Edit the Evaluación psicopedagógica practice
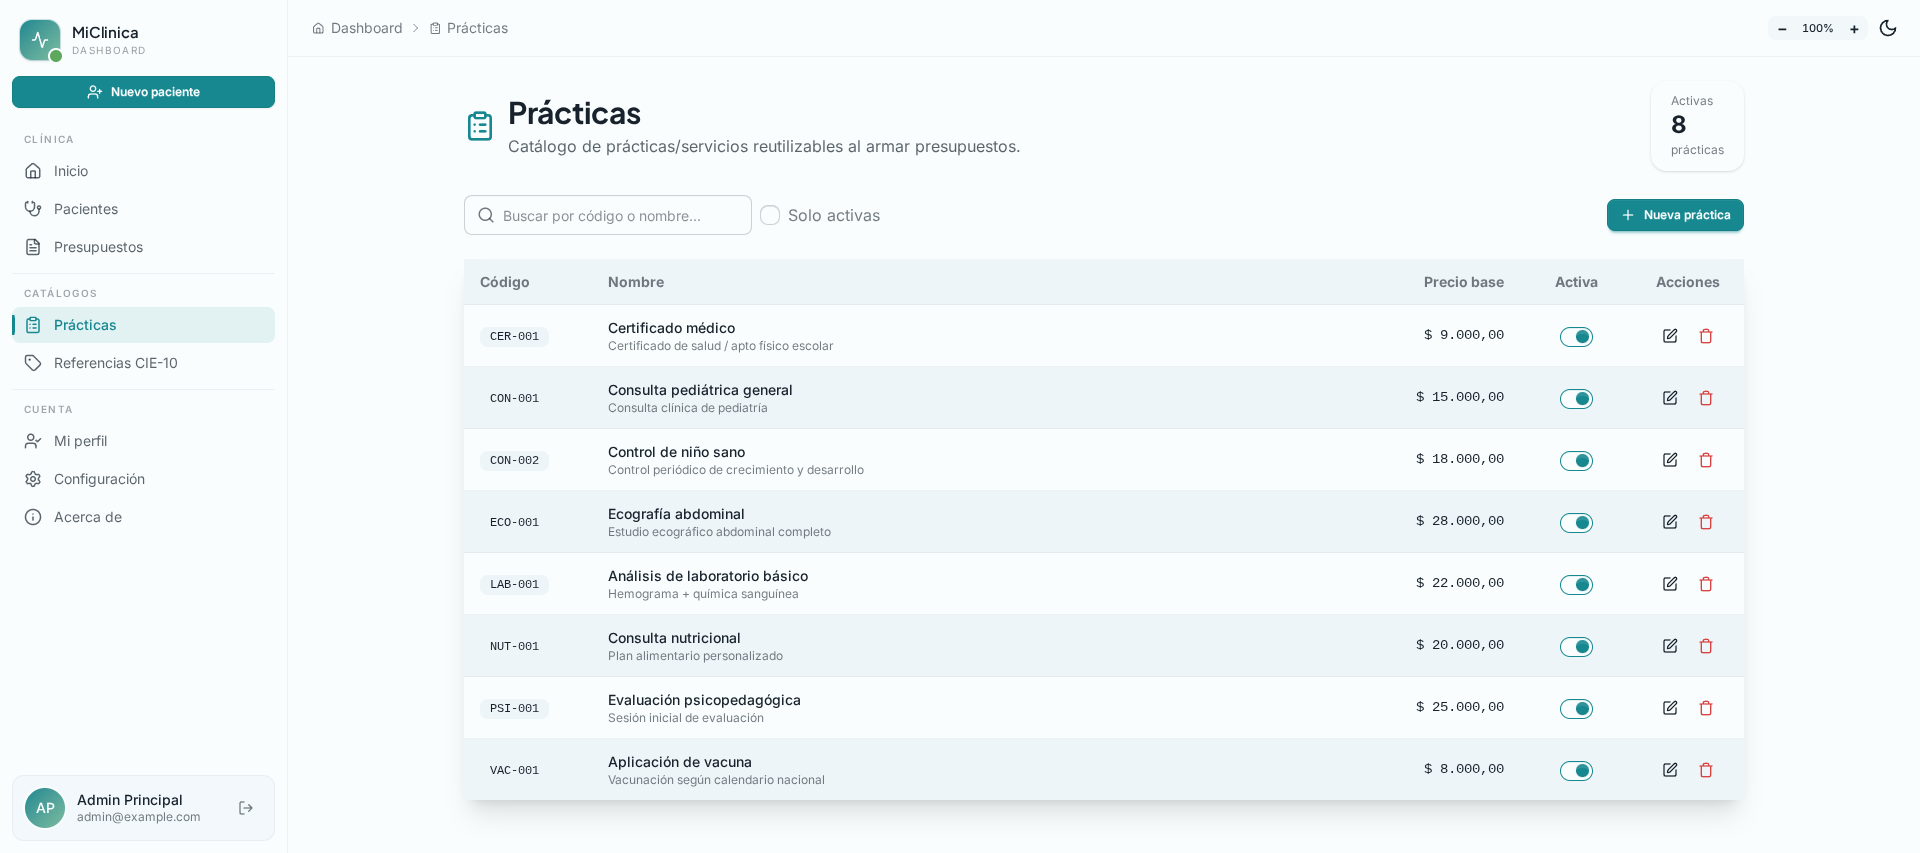This screenshot has width=1920, height=853. pos(1670,708)
